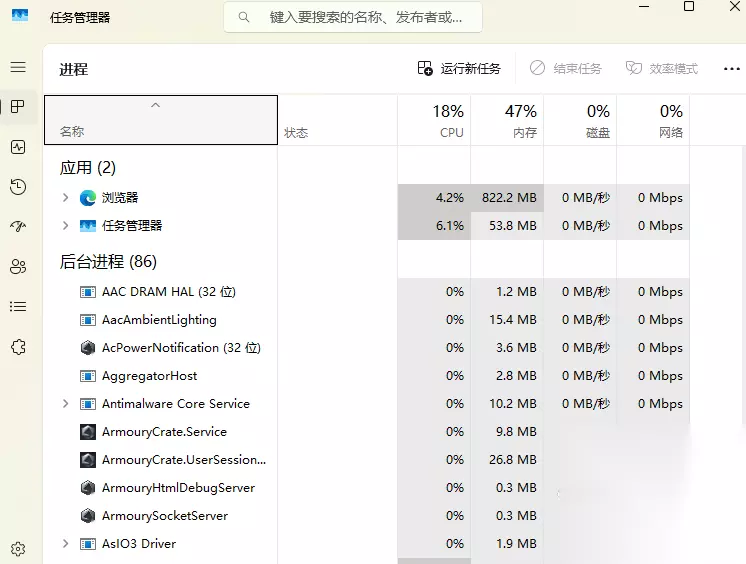Screen dimensions: 746x564
Task: Maximize the Task Manager window
Action: pos(688,6)
